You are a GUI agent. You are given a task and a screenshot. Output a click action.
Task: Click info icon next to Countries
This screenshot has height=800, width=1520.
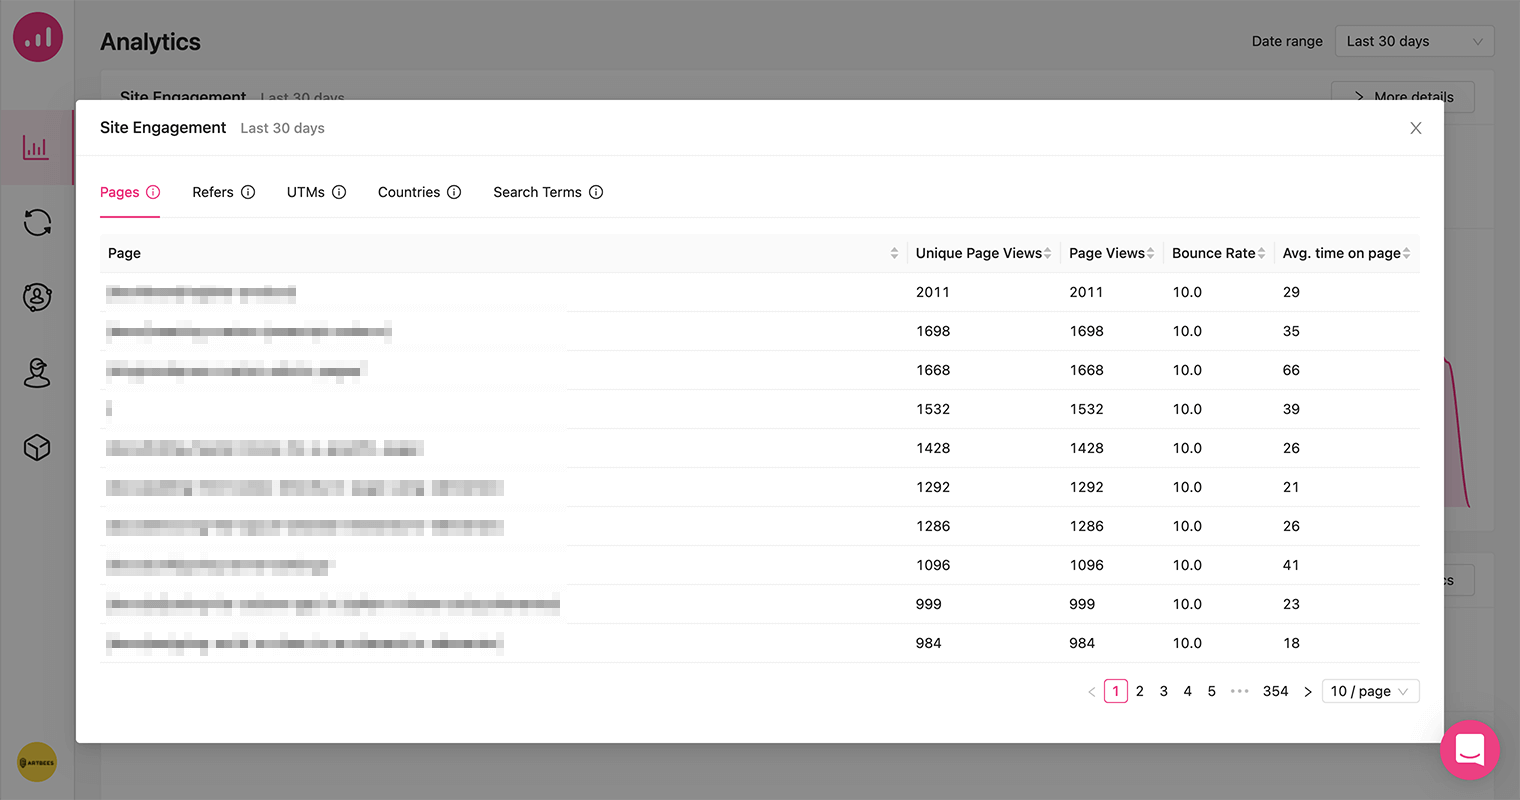point(454,192)
